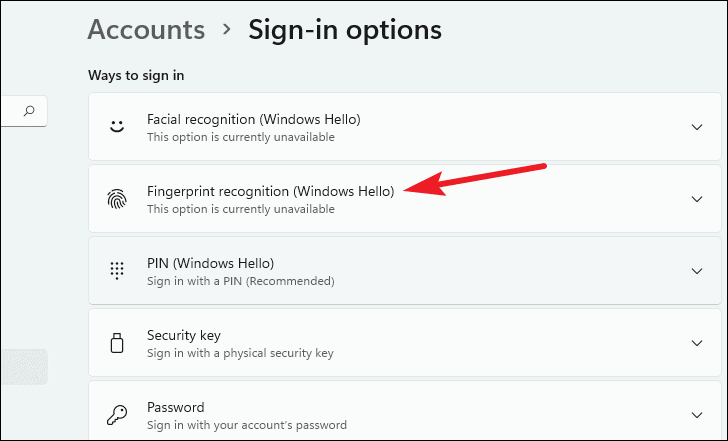Expand PIN (Windows Hello) chevron

697,271
